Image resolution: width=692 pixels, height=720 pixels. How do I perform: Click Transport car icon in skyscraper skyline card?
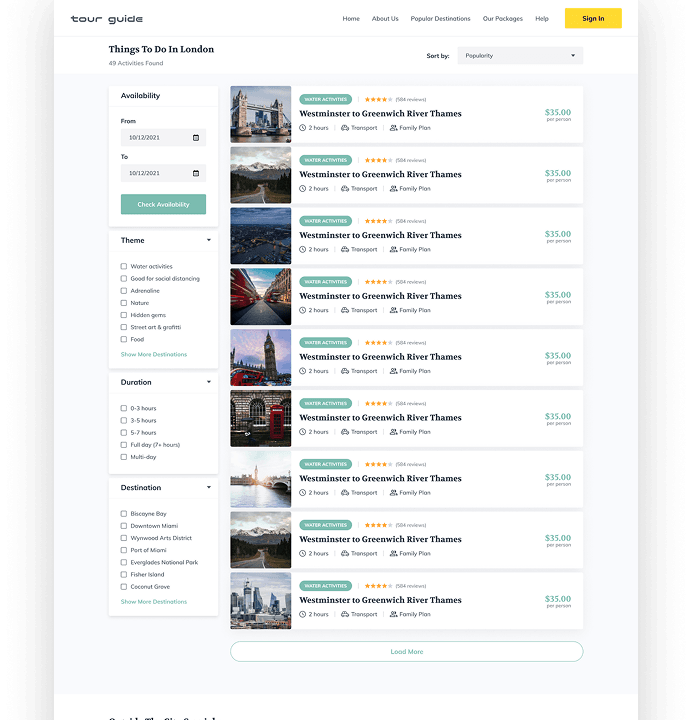coord(345,614)
